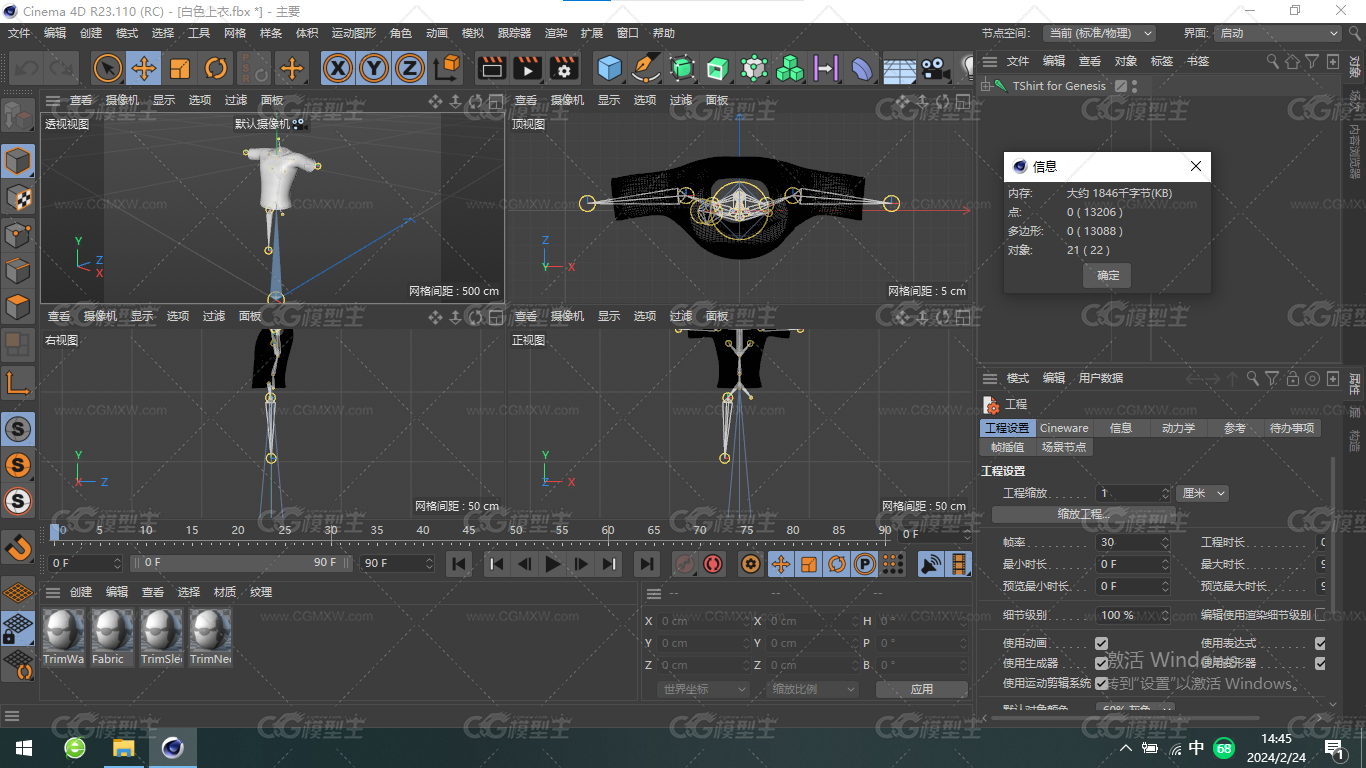Click the 缩放工程 button

pos(1084,514)
